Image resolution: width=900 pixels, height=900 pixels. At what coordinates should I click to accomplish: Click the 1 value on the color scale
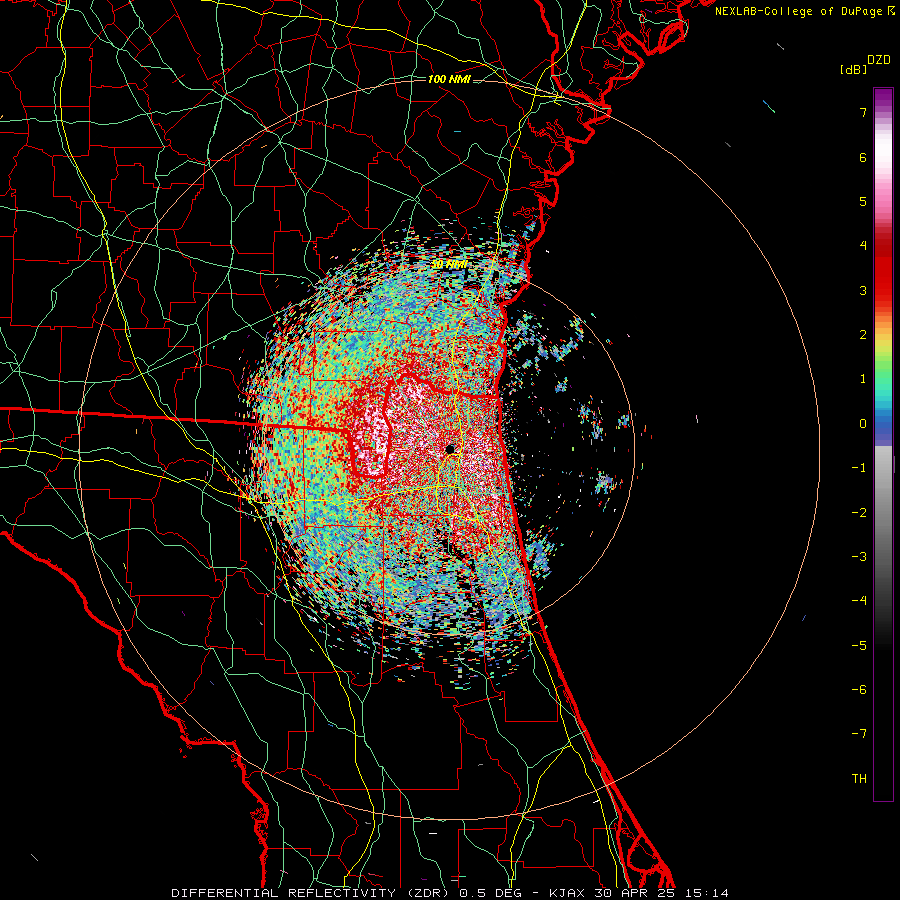863,379
